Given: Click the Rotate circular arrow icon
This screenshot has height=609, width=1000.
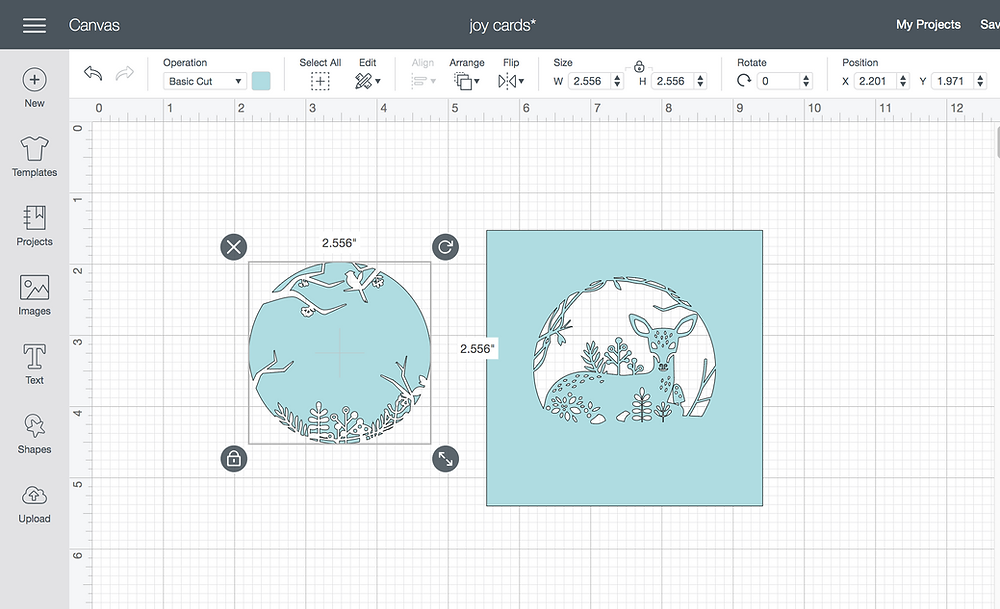Looking at the screenshot, I should [744, 81].
